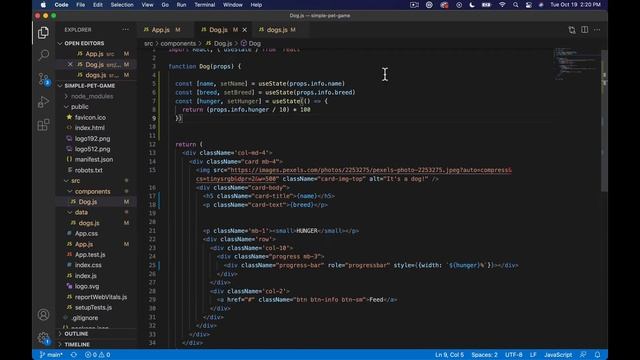The width and height of the screenshot is (640, 360).
Task: Open macOS Control Center icon
Action: (529, 5)
